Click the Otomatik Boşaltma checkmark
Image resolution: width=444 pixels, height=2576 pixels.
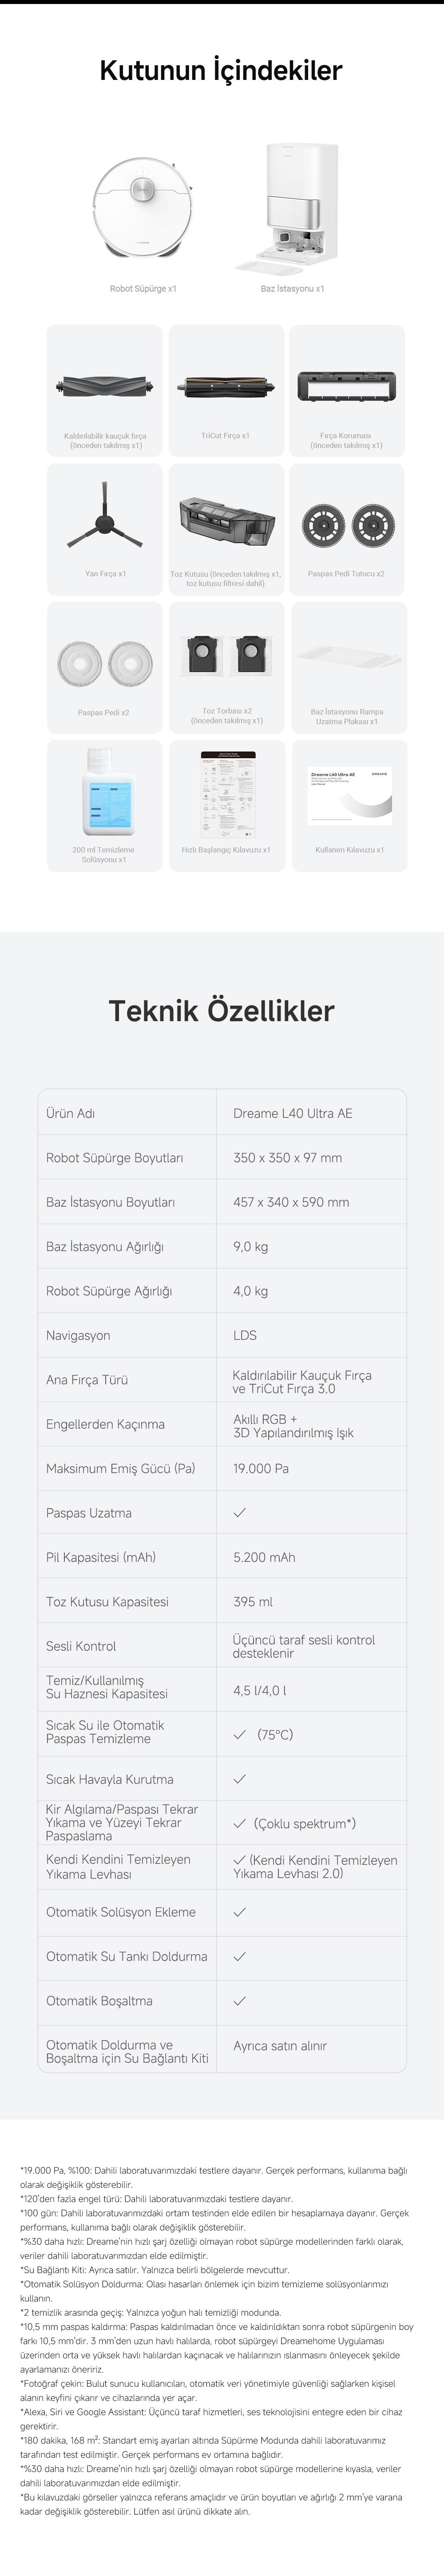pos(239,2001)
